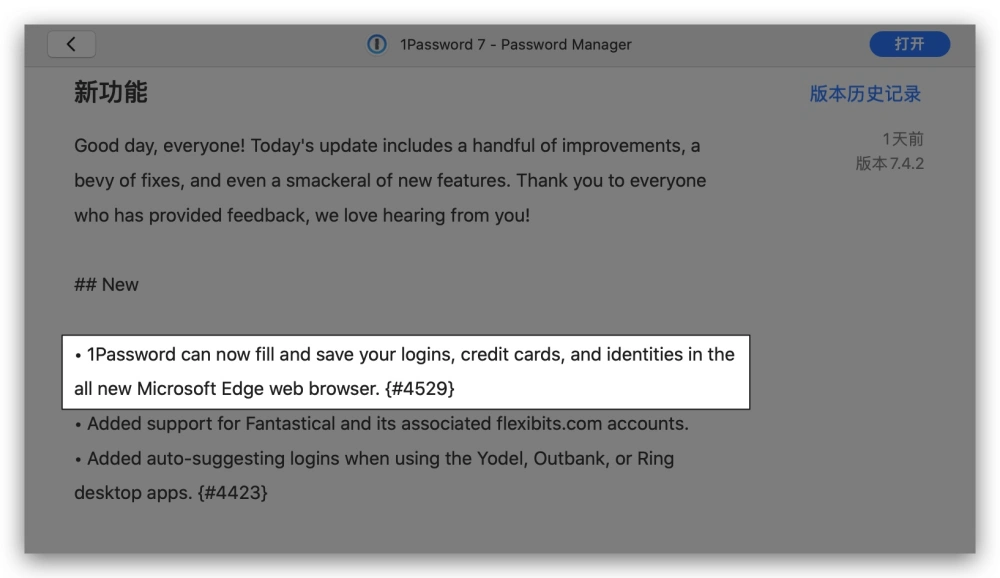
Task: Click the 新功能 section heading
Action: click(x=110, y=93)
